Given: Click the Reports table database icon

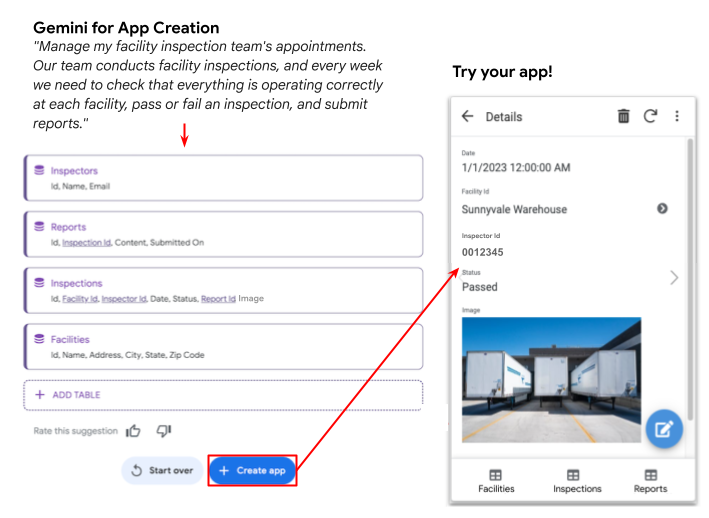Looking at the screenshot, I should click(x=39, y=226).
